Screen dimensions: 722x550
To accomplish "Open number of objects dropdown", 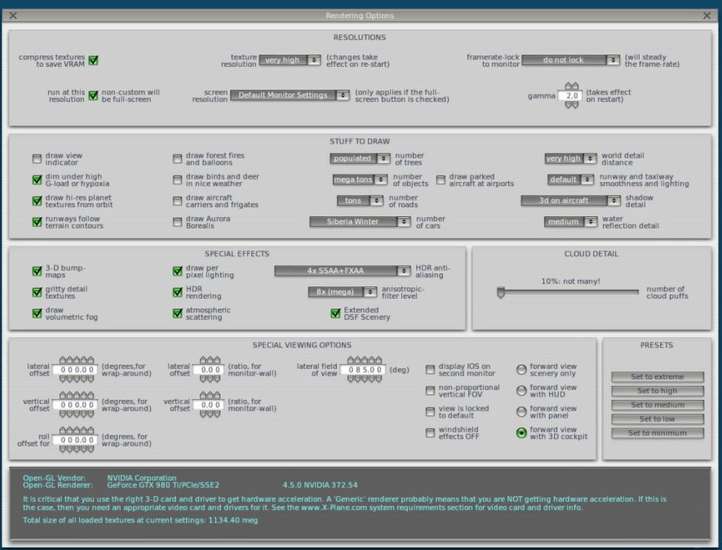I will (360, 180).
